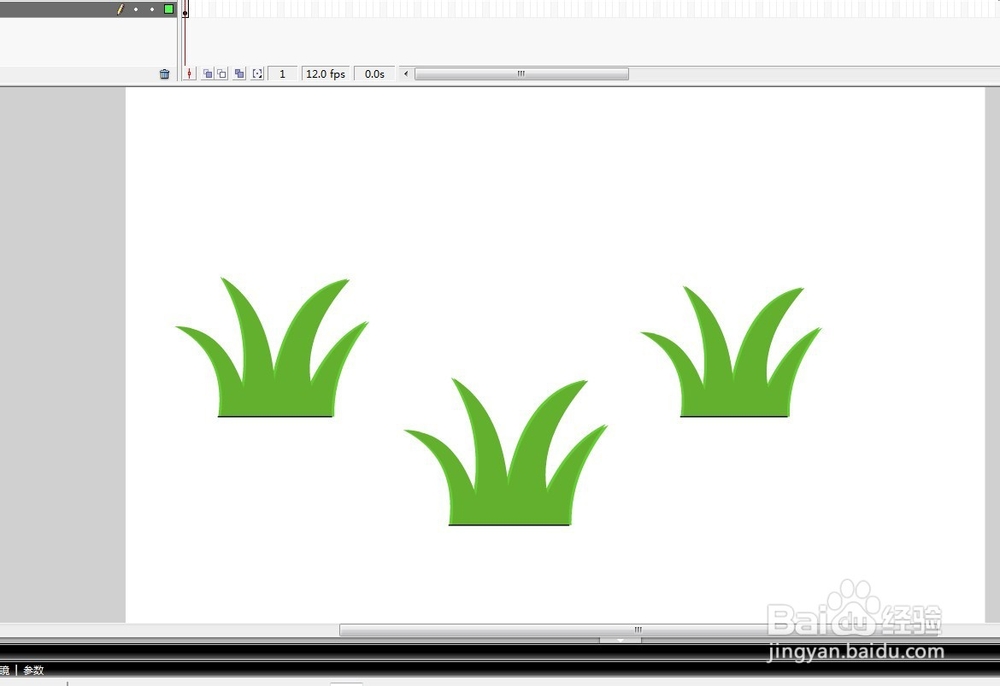1000x686 pixels.
Task: Click the timeline horizontal scrollbar thumb
Action: 521,74
